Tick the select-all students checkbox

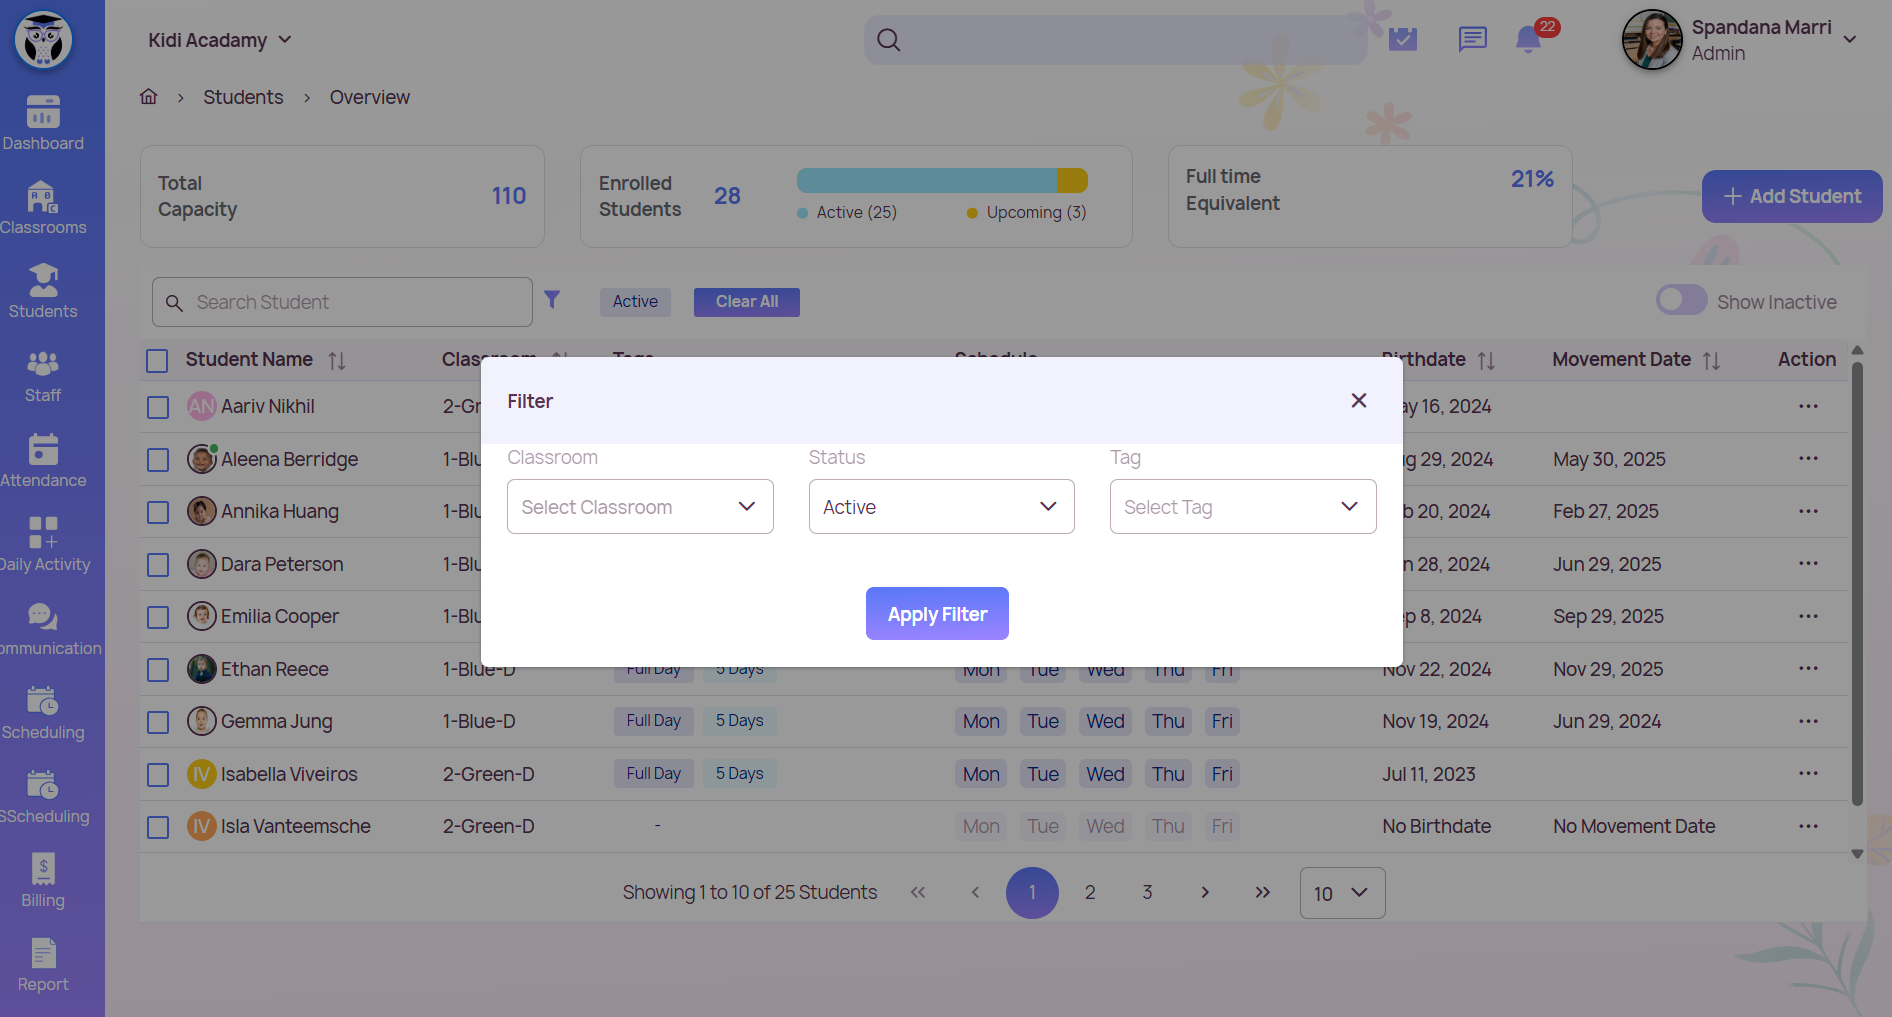157,360
